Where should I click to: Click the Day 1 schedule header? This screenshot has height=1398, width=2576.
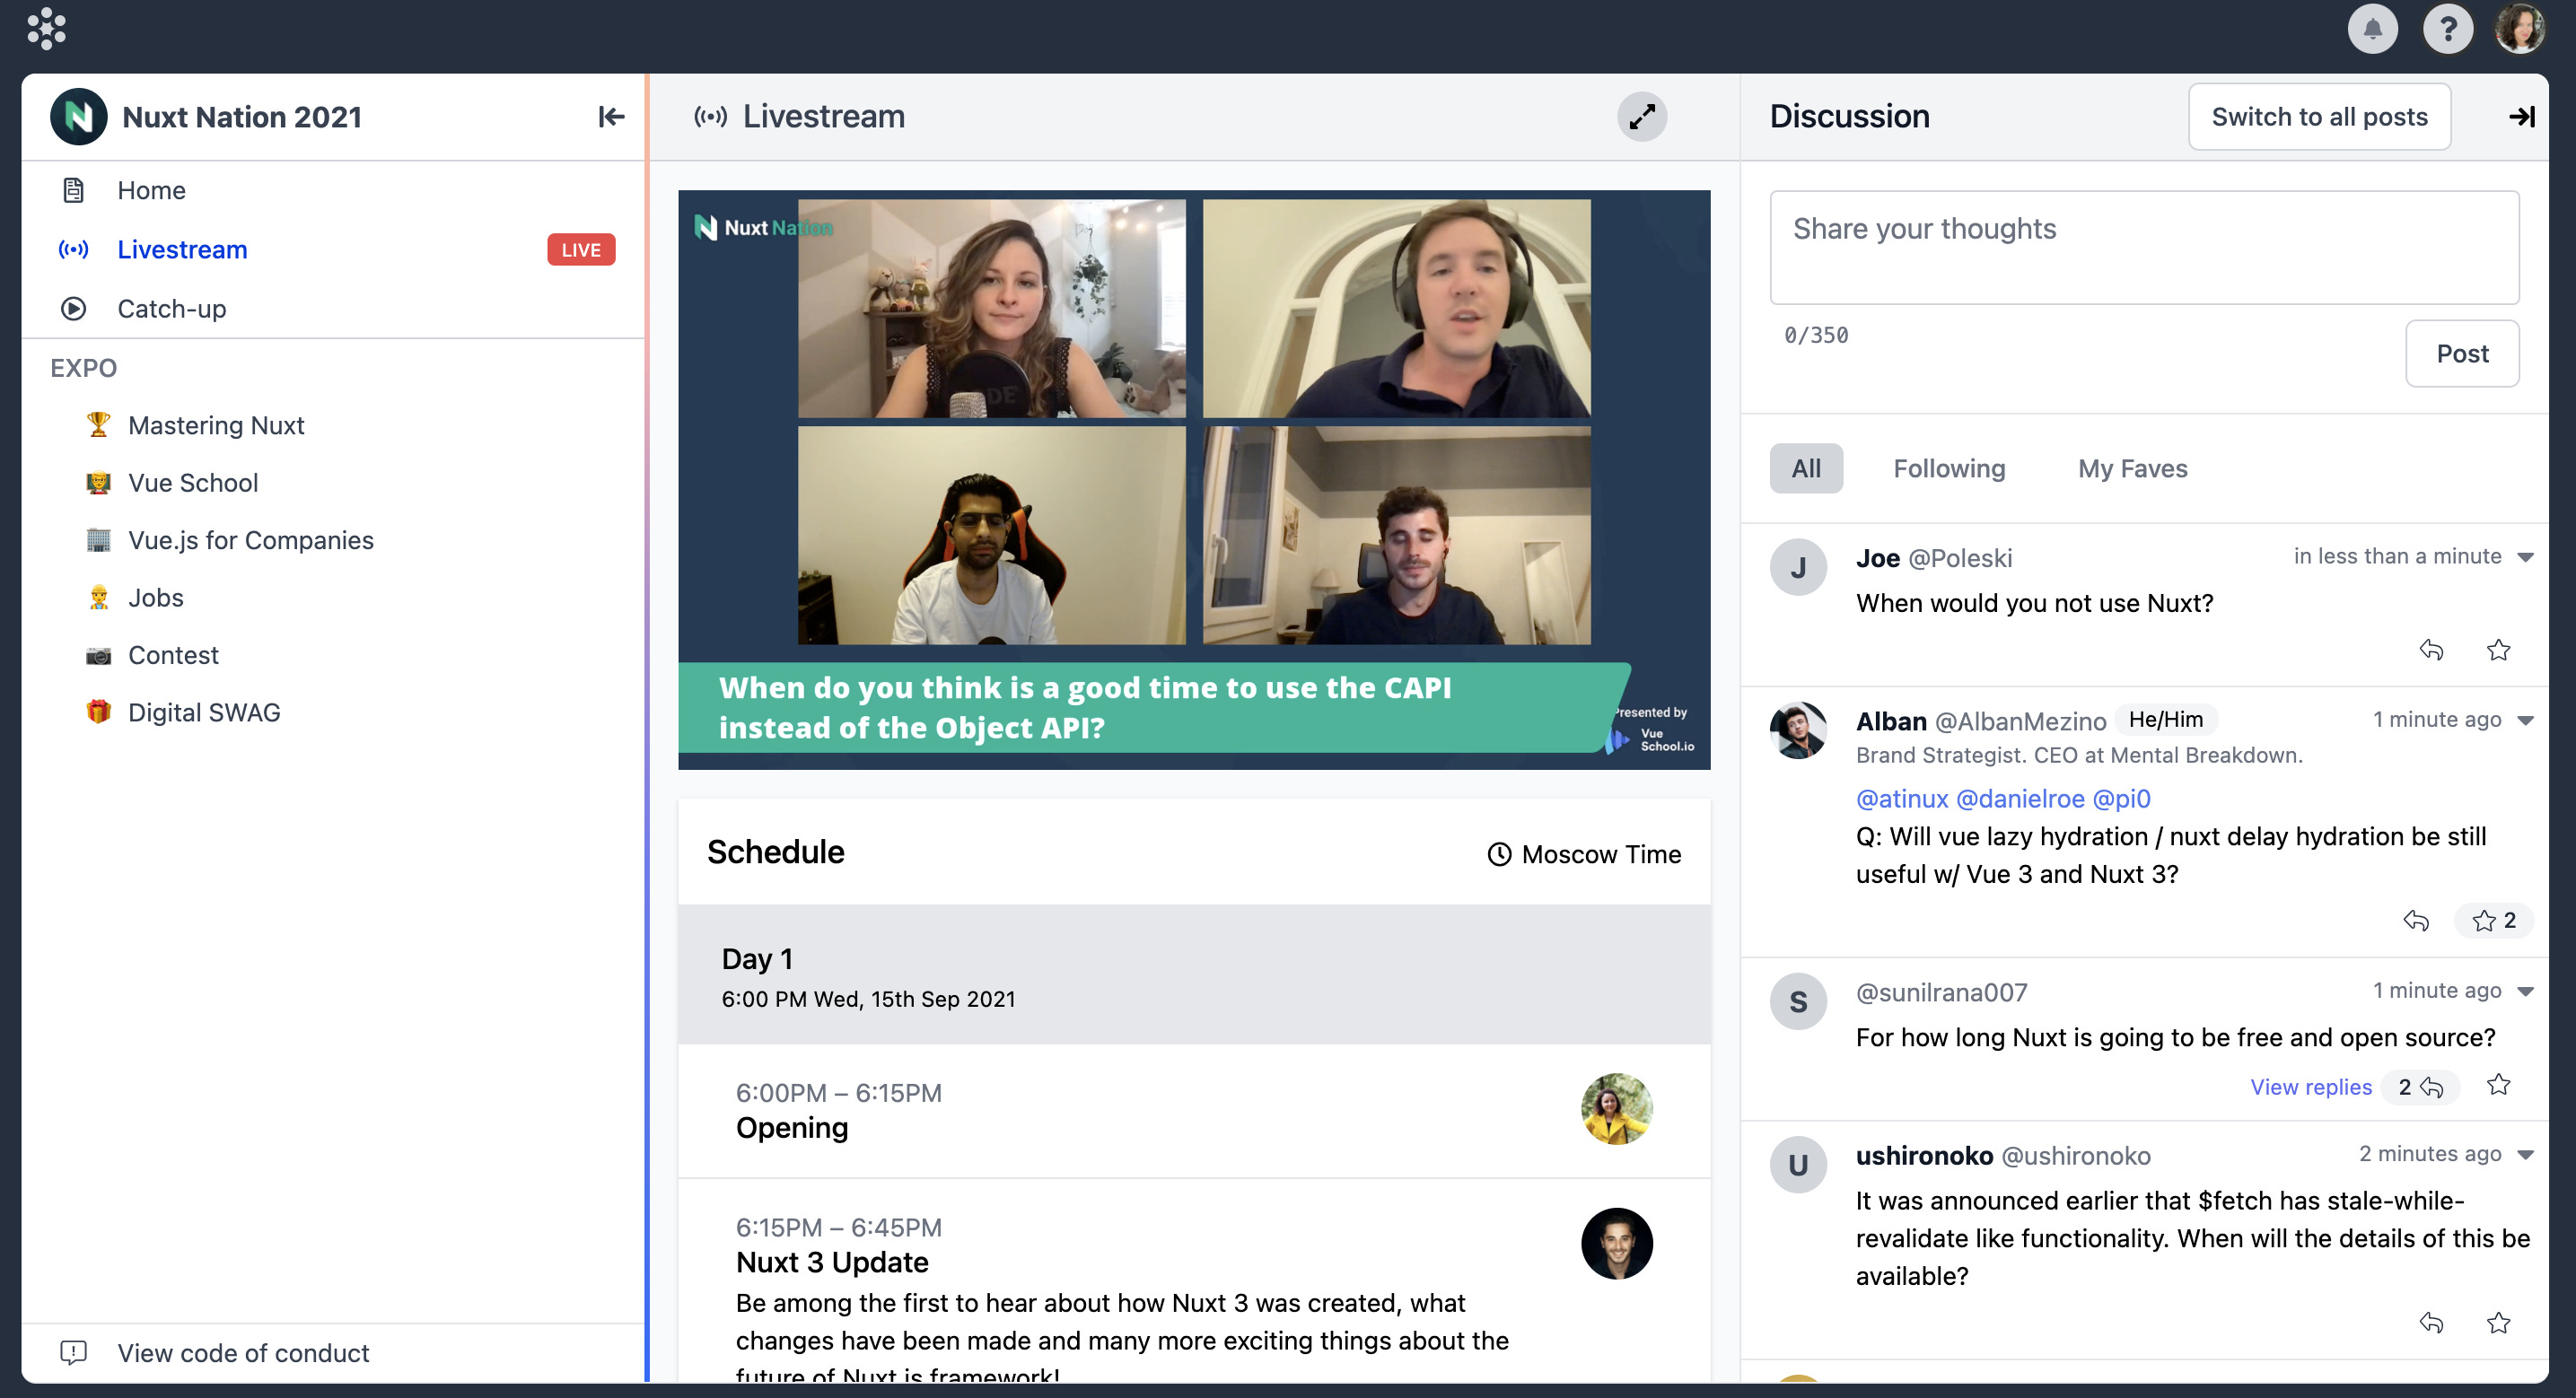coord(1193,975)
